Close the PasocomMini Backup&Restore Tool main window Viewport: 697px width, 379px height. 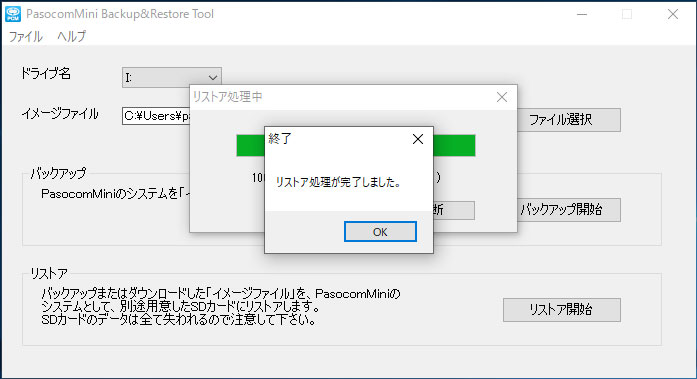(x=673, y=14)
